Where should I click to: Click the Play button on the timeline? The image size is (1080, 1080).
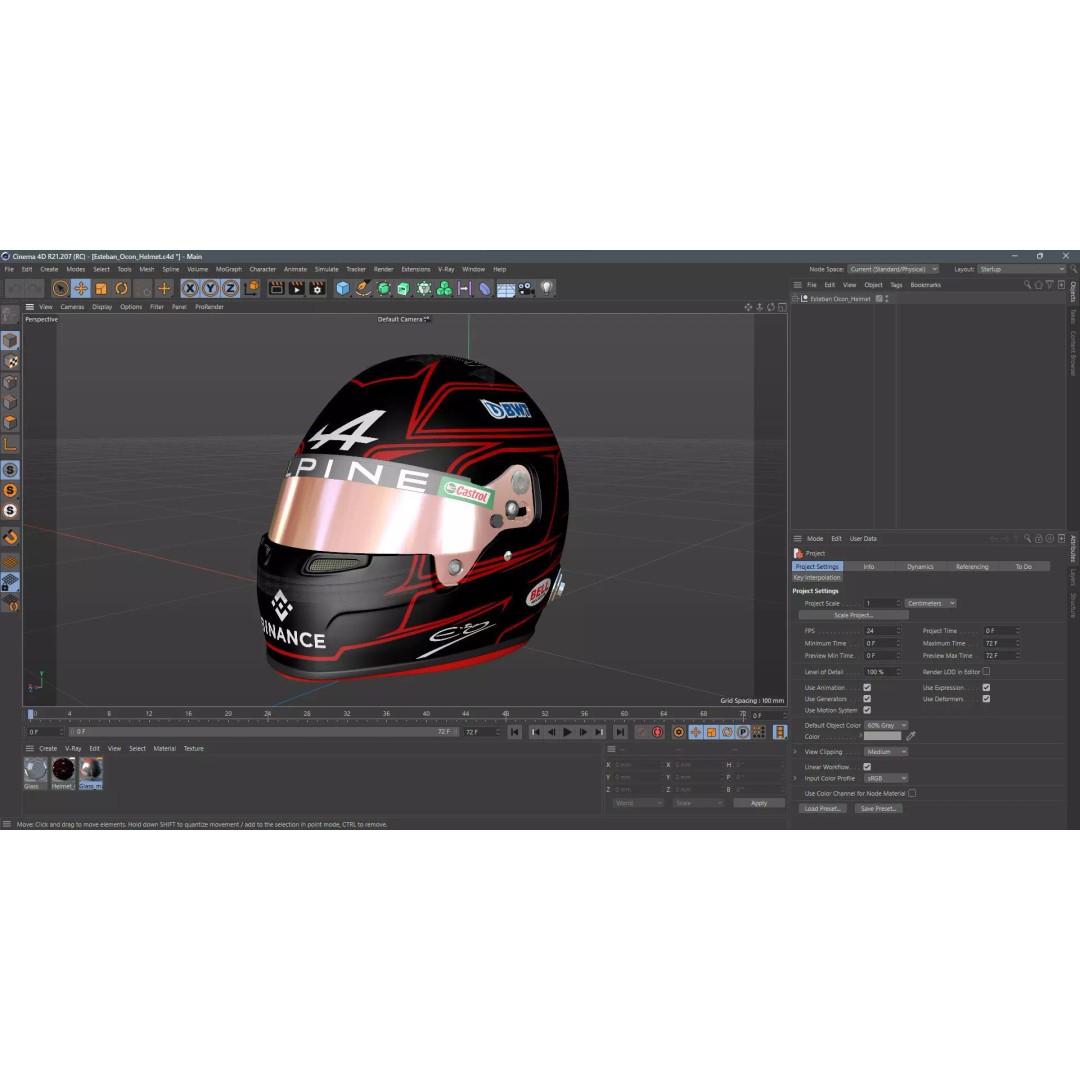click(x=568, y=732)
